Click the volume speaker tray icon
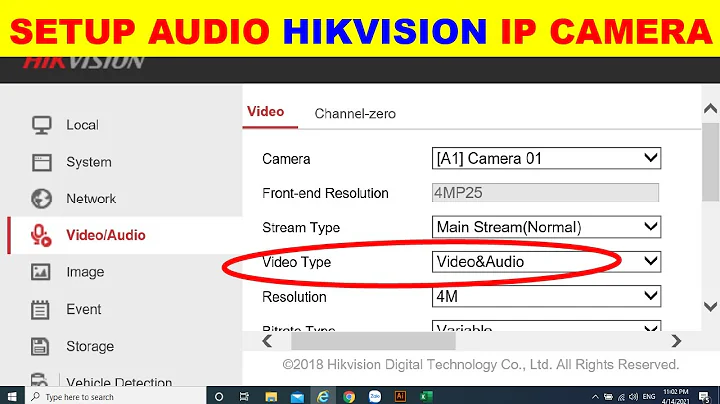Image resolution: width=720 pixels, height=404 pixels. [634, 397]
